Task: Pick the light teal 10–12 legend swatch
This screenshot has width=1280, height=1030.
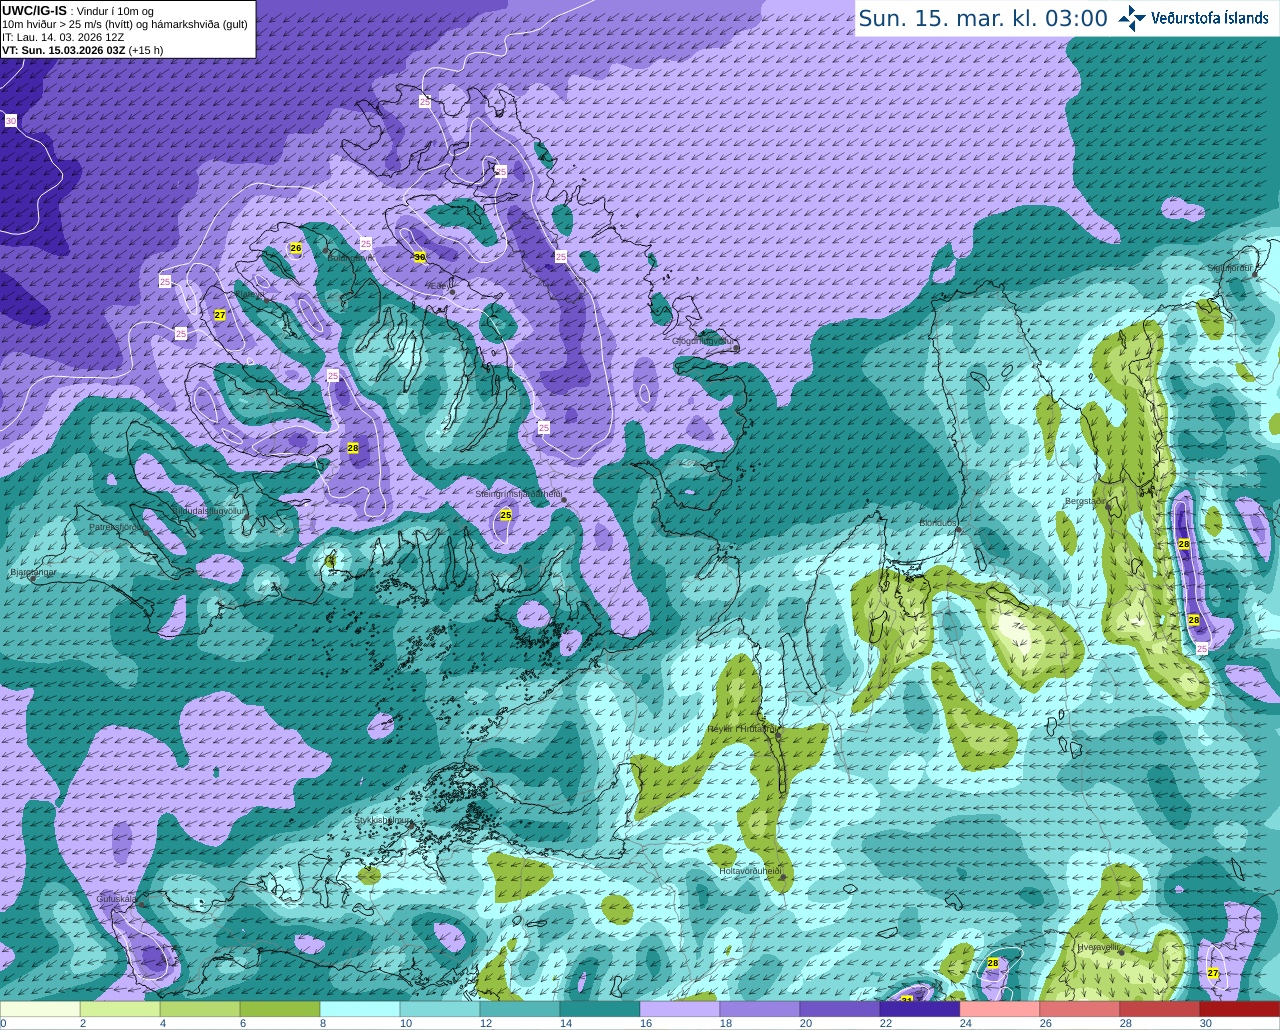Action: [440, 1009]
